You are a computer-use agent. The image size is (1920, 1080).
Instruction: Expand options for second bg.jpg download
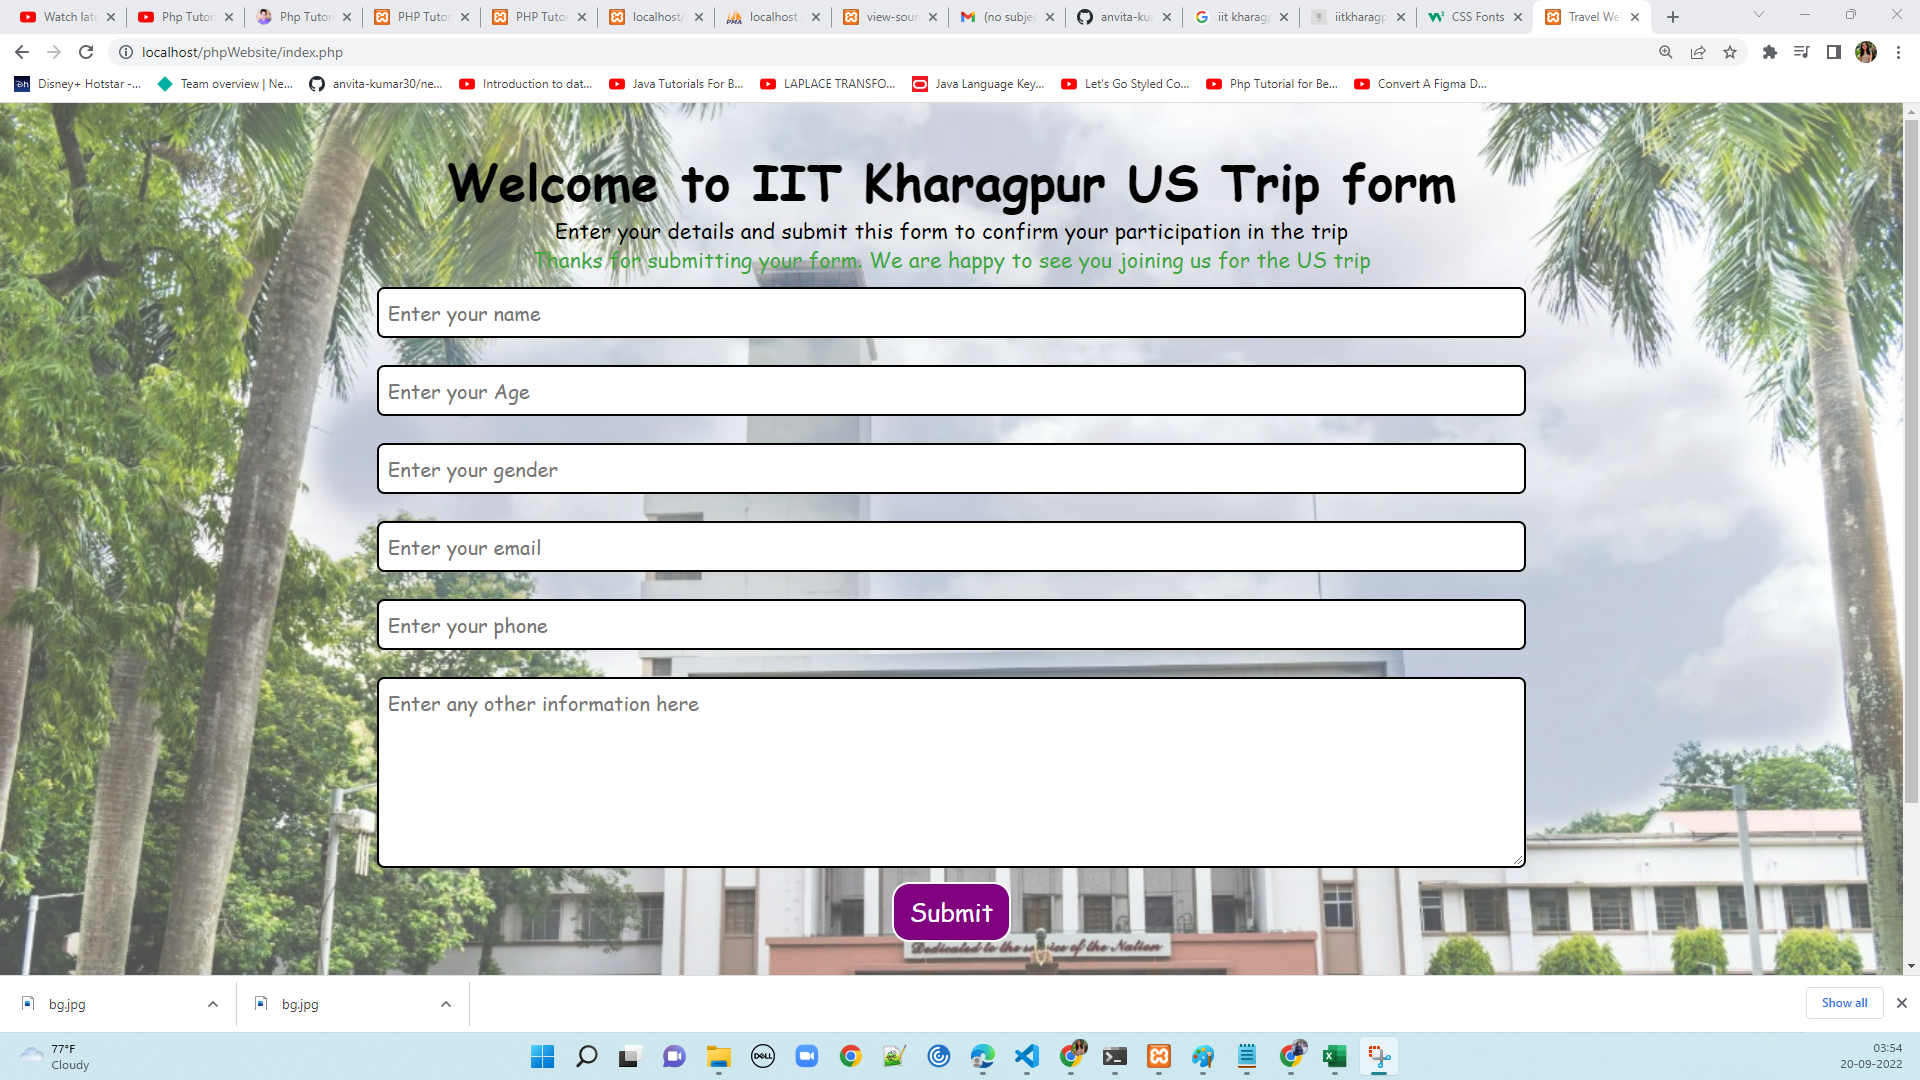[x=446, y=1004]
